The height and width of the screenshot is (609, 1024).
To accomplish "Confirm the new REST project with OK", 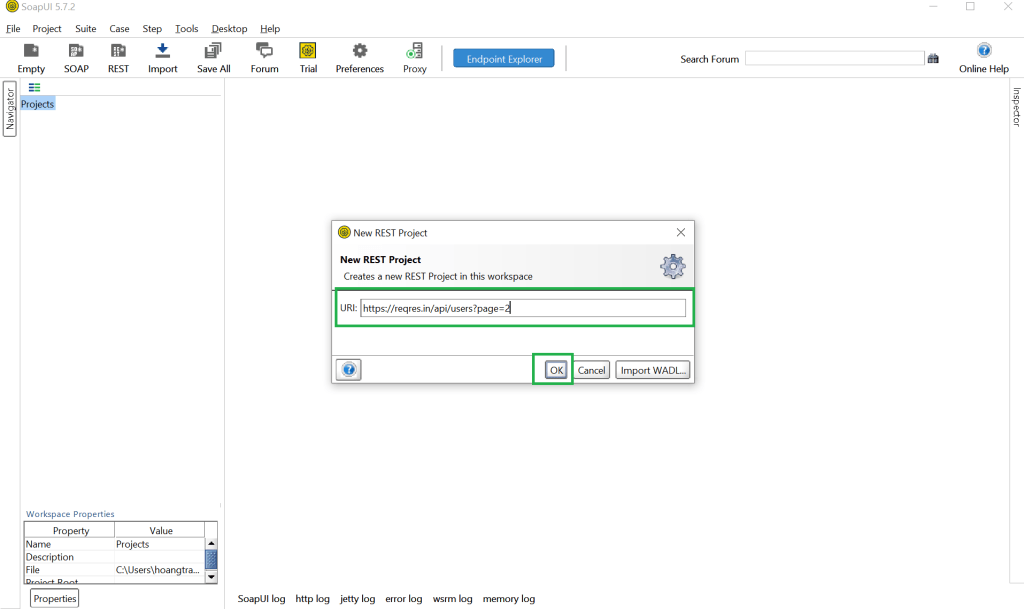I will pyautogui.click(x=556, y=370).
